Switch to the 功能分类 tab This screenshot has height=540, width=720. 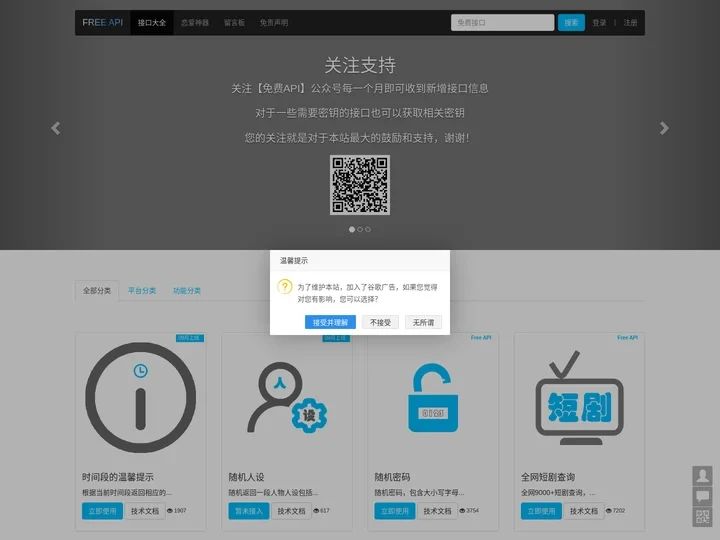pyautogui.click(x=186, y=291)
